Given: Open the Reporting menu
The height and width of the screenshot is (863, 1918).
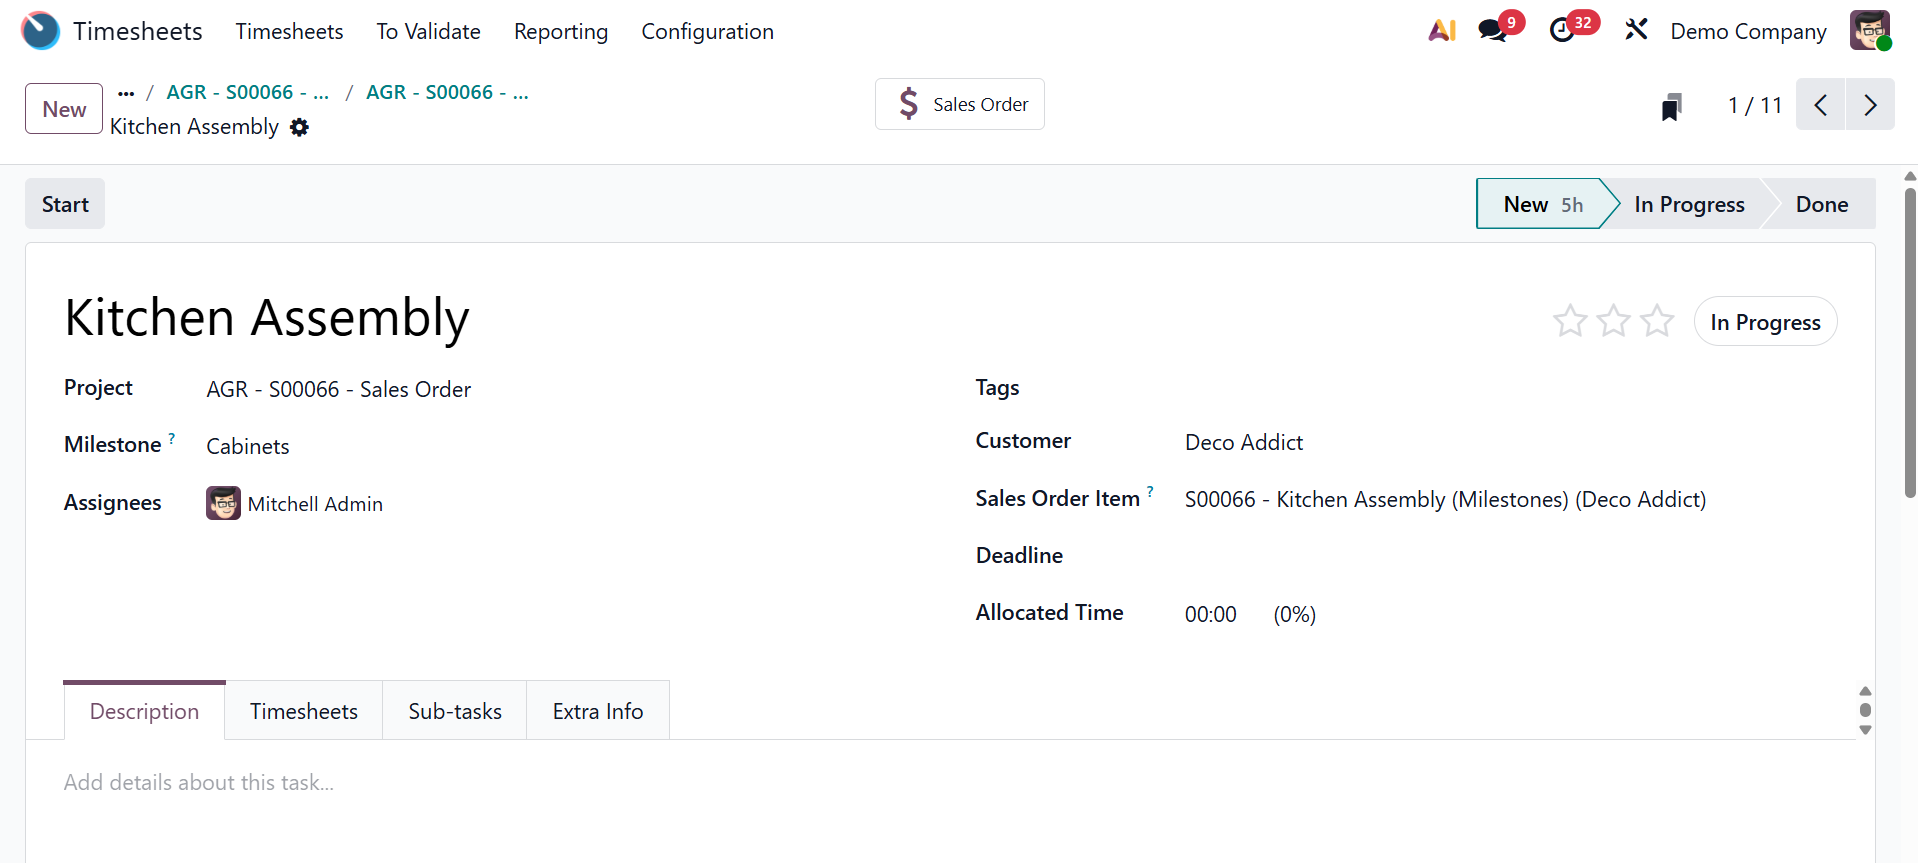Looking at the screenshot, I should coord(560,32).
